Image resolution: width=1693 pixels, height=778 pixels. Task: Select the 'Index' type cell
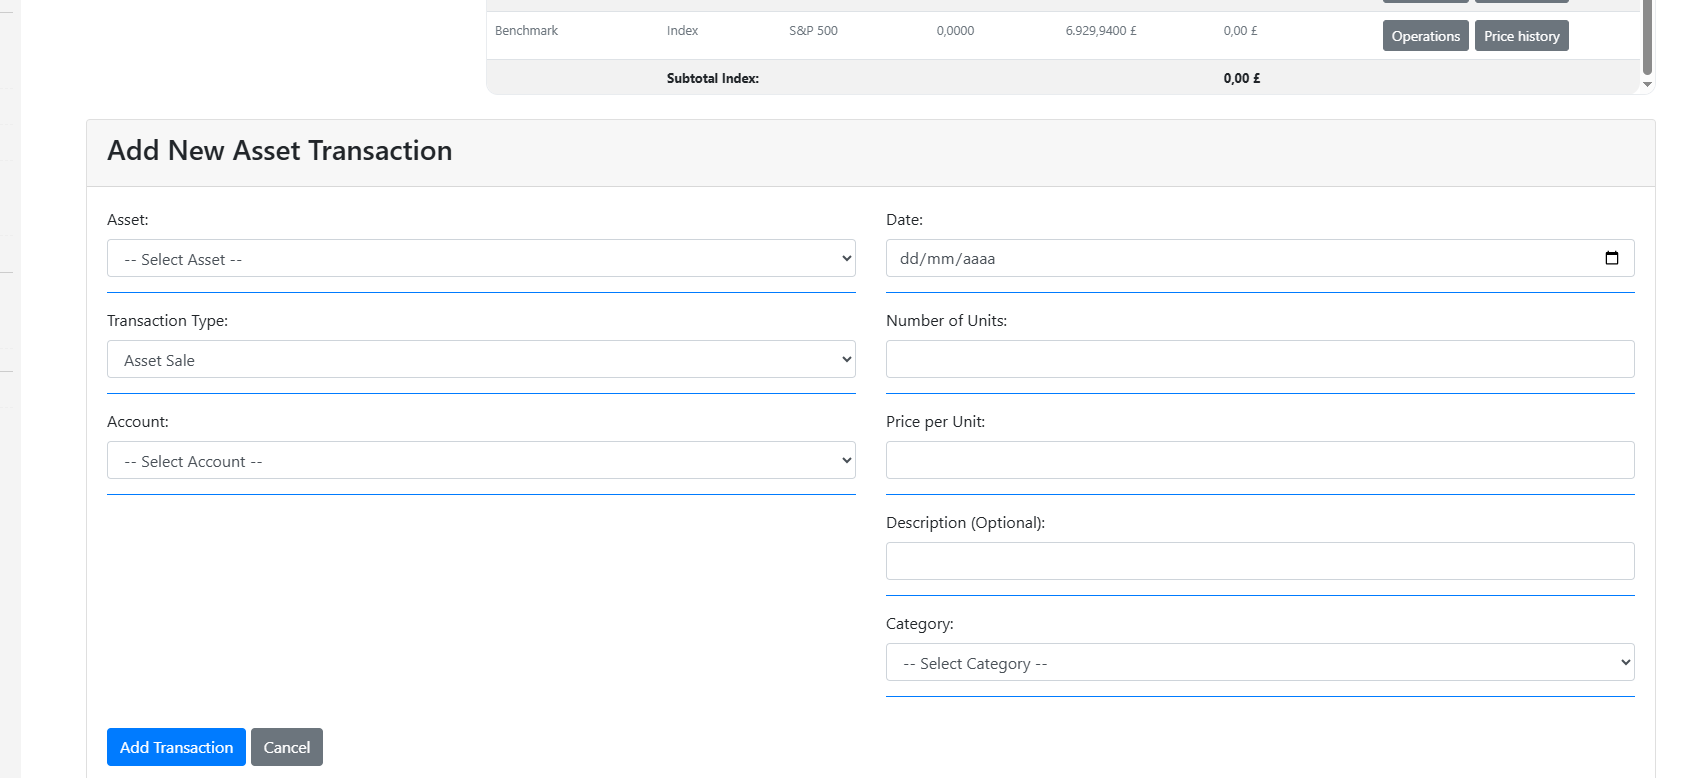pyautogui.click(x=682, y=31)
